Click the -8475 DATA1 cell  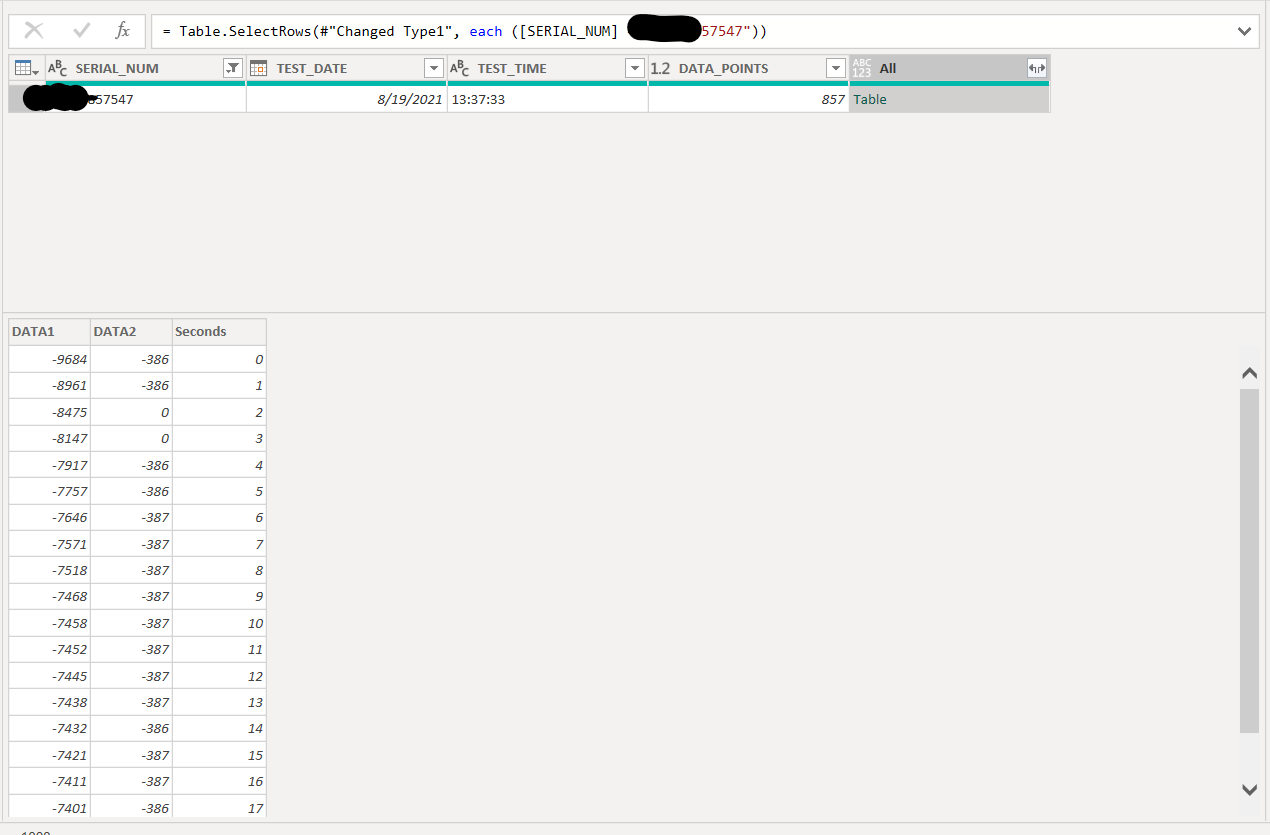tap(49, 412)
